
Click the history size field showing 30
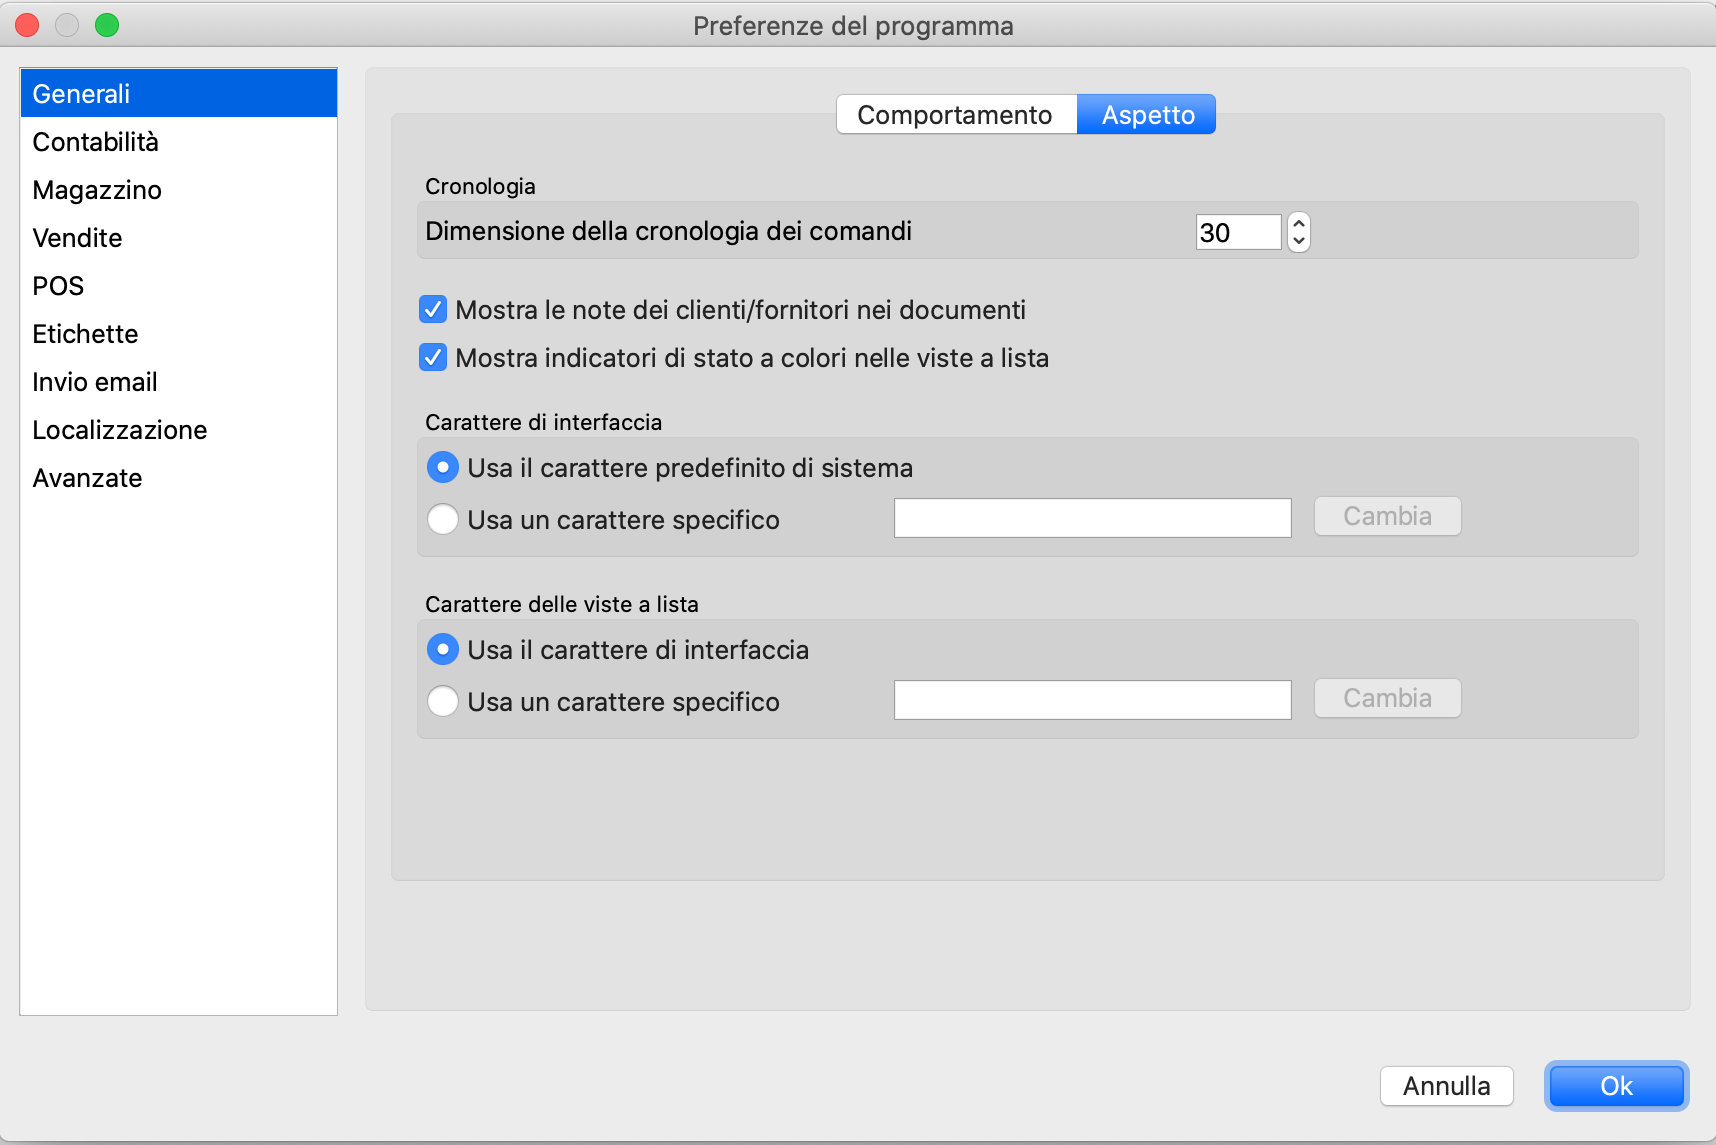(1237, 232)
